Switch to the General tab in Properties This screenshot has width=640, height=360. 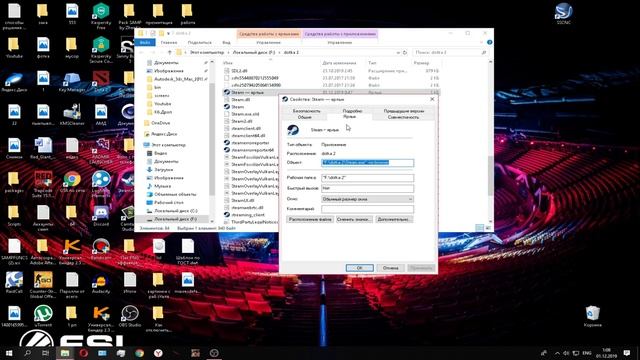[x=304, y=117]
